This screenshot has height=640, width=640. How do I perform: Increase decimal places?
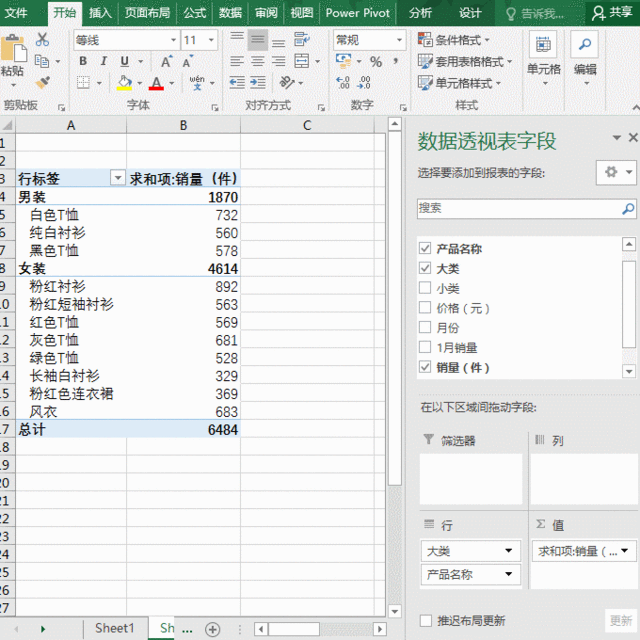click(343, 83)
